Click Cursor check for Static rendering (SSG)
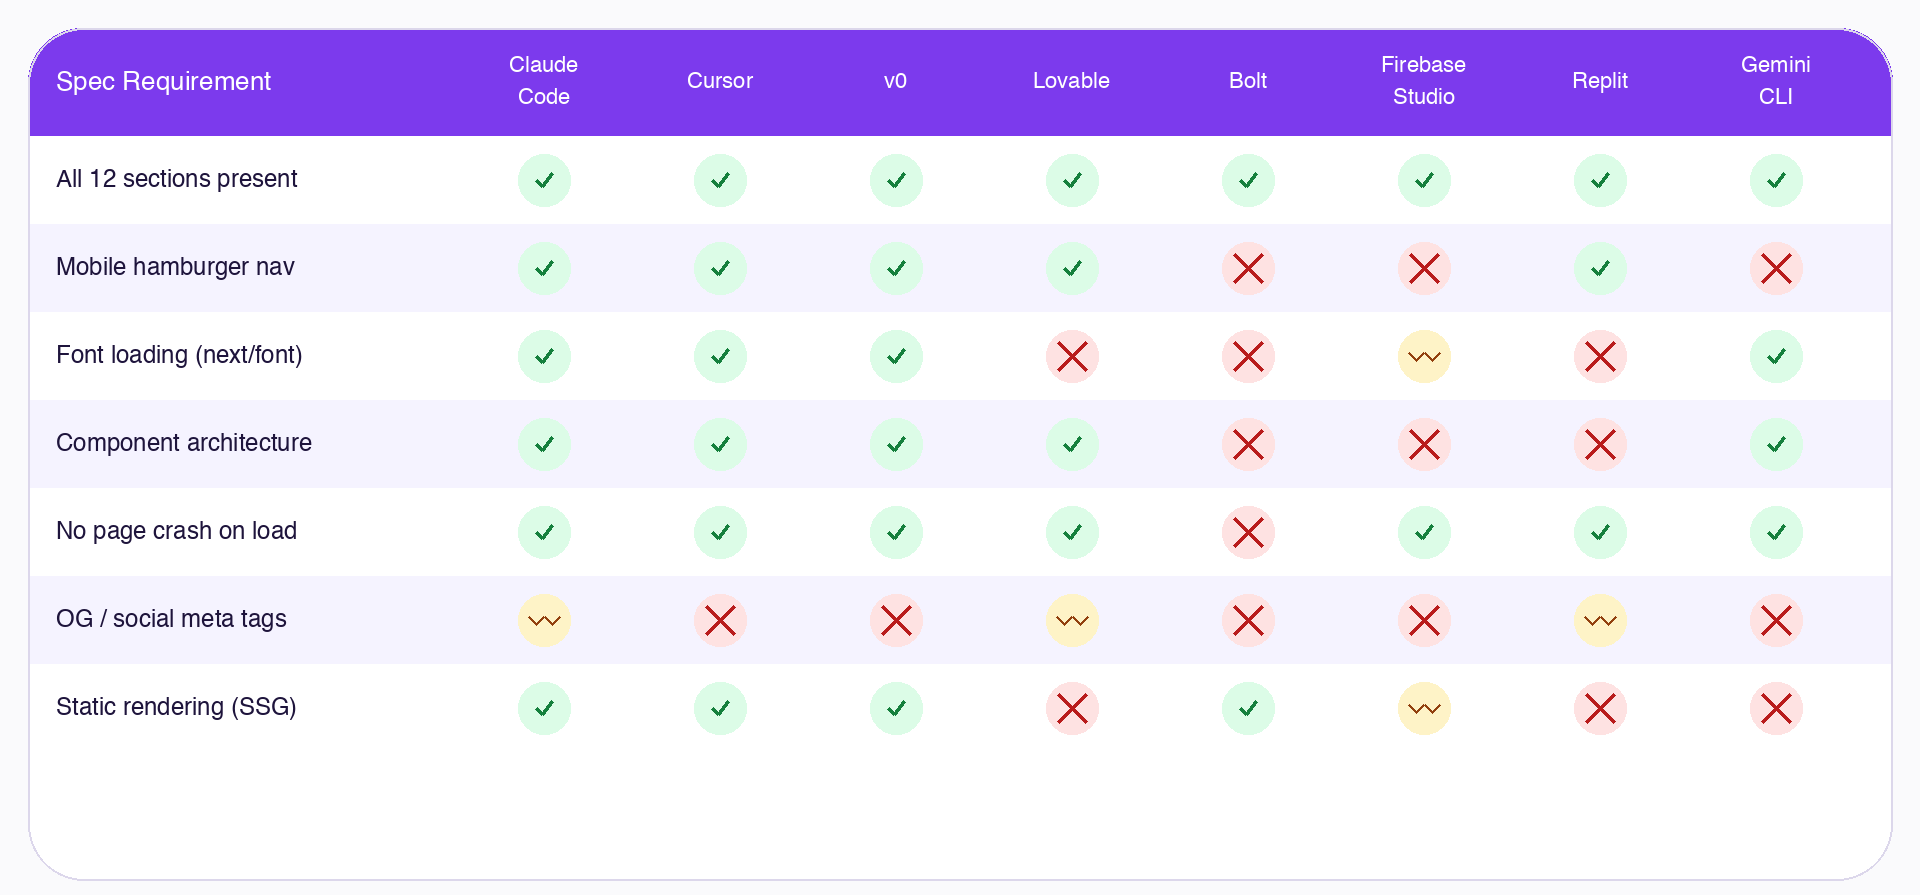1920x895 pixels. click(720, 708)
